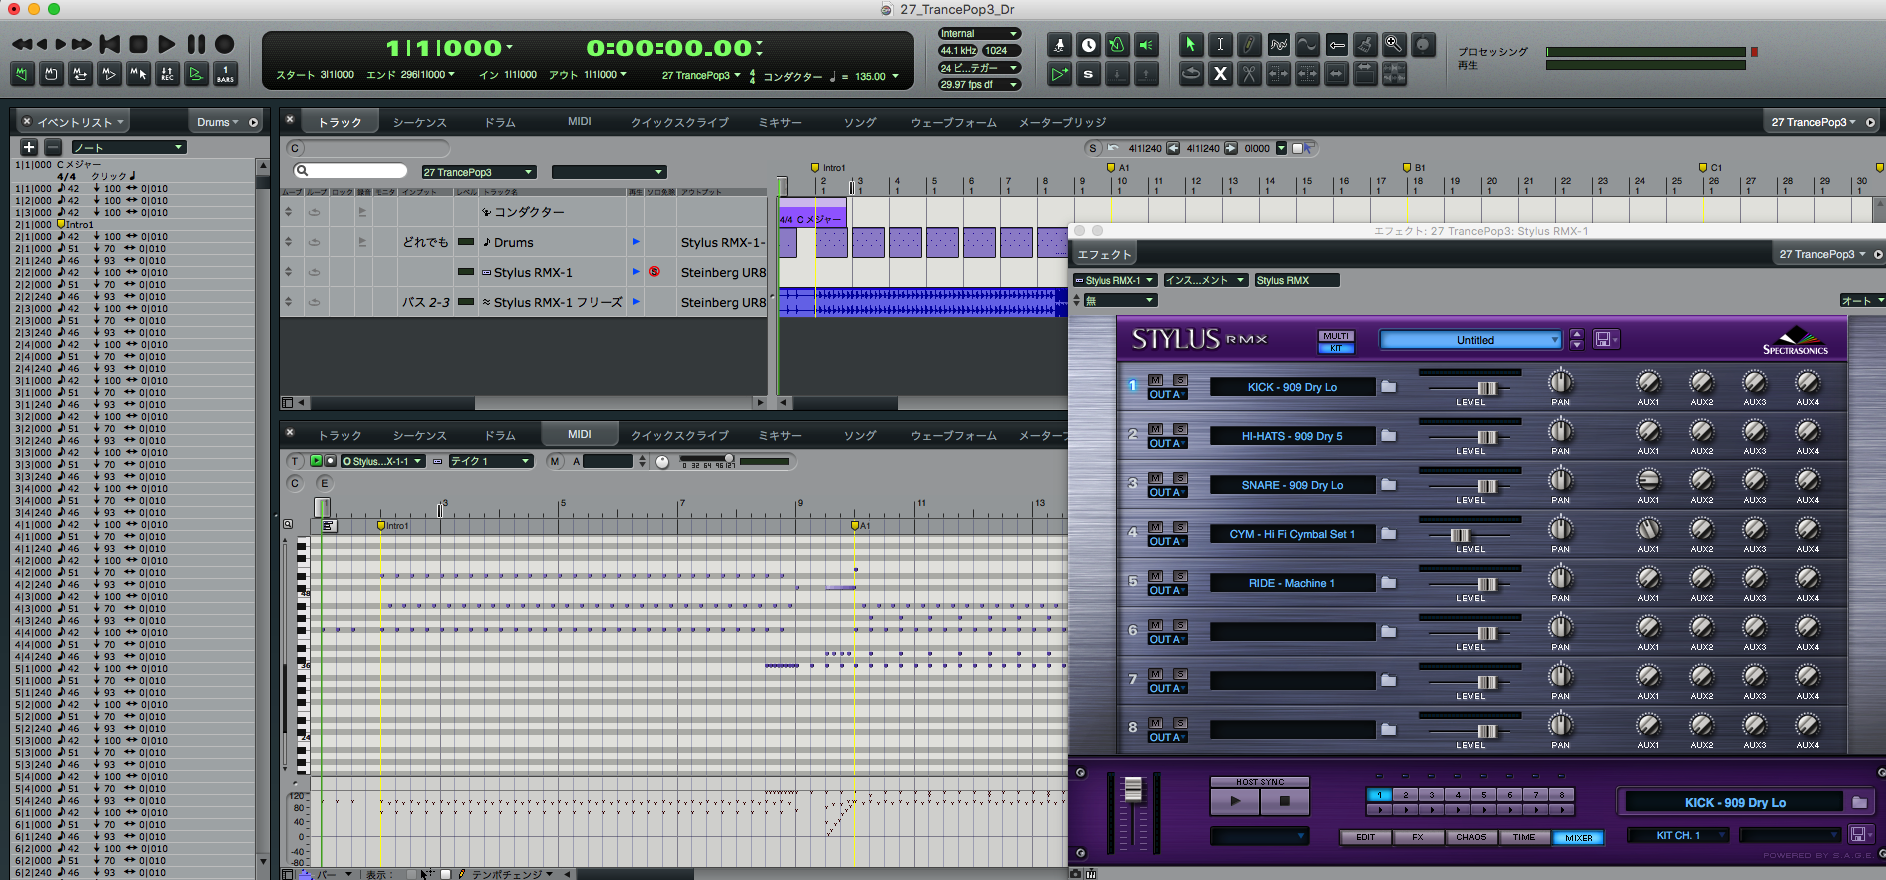1886x880 pixels.
Task: Click the CHAOS page button in Stylus RMX
Action: click(1471, 837)
